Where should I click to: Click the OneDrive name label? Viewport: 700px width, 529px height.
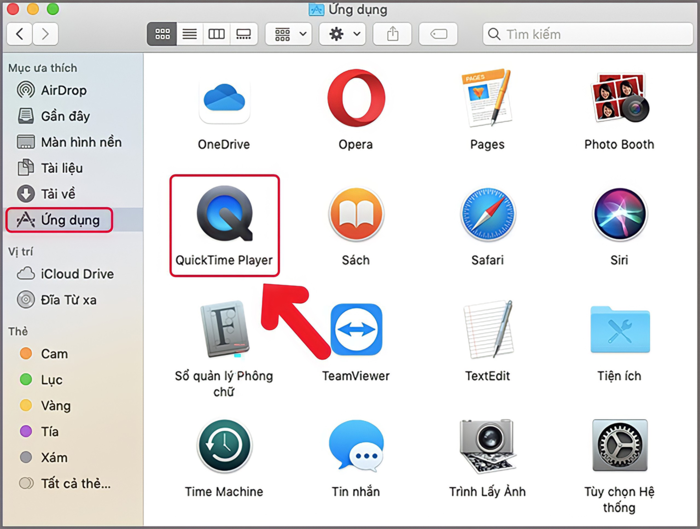coord(224,144)
